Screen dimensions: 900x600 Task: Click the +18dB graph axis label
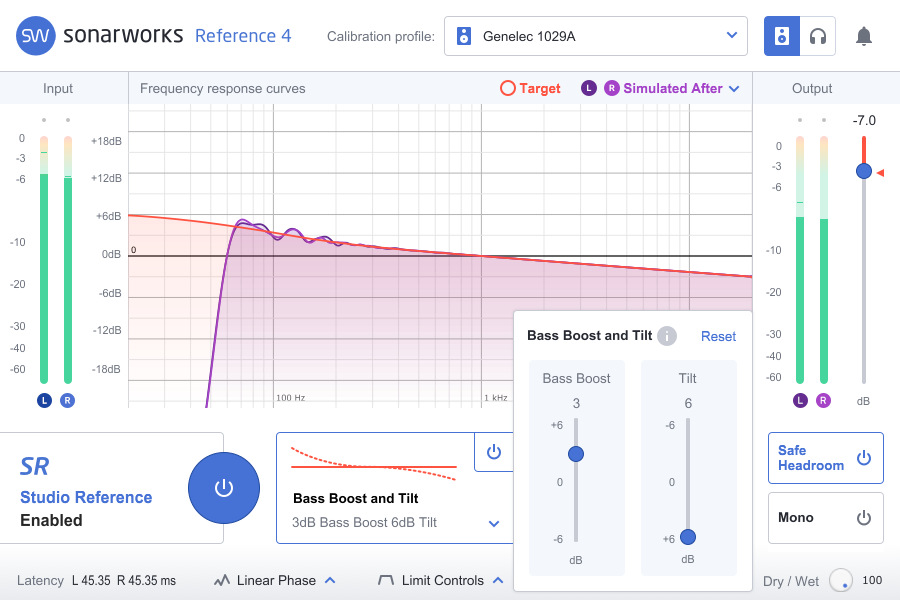(x=106, y=141)
